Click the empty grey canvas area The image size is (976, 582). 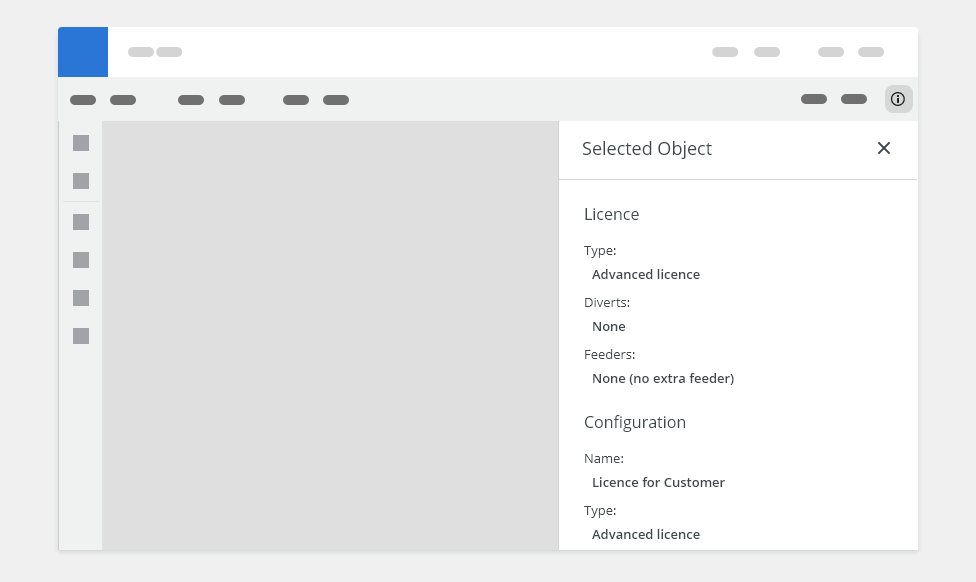[x=331, y=336]
